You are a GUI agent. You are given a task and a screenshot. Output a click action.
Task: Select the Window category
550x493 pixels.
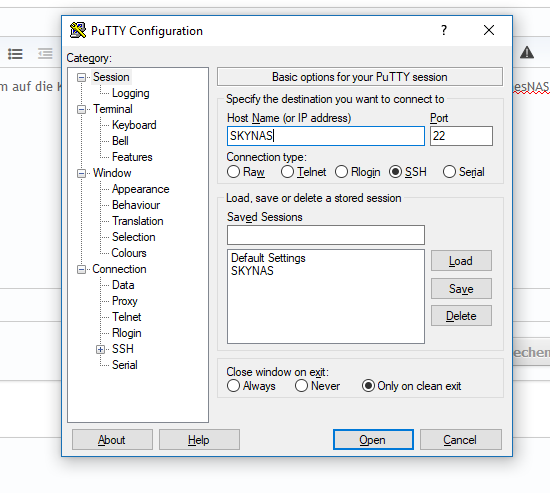point(112,173)
